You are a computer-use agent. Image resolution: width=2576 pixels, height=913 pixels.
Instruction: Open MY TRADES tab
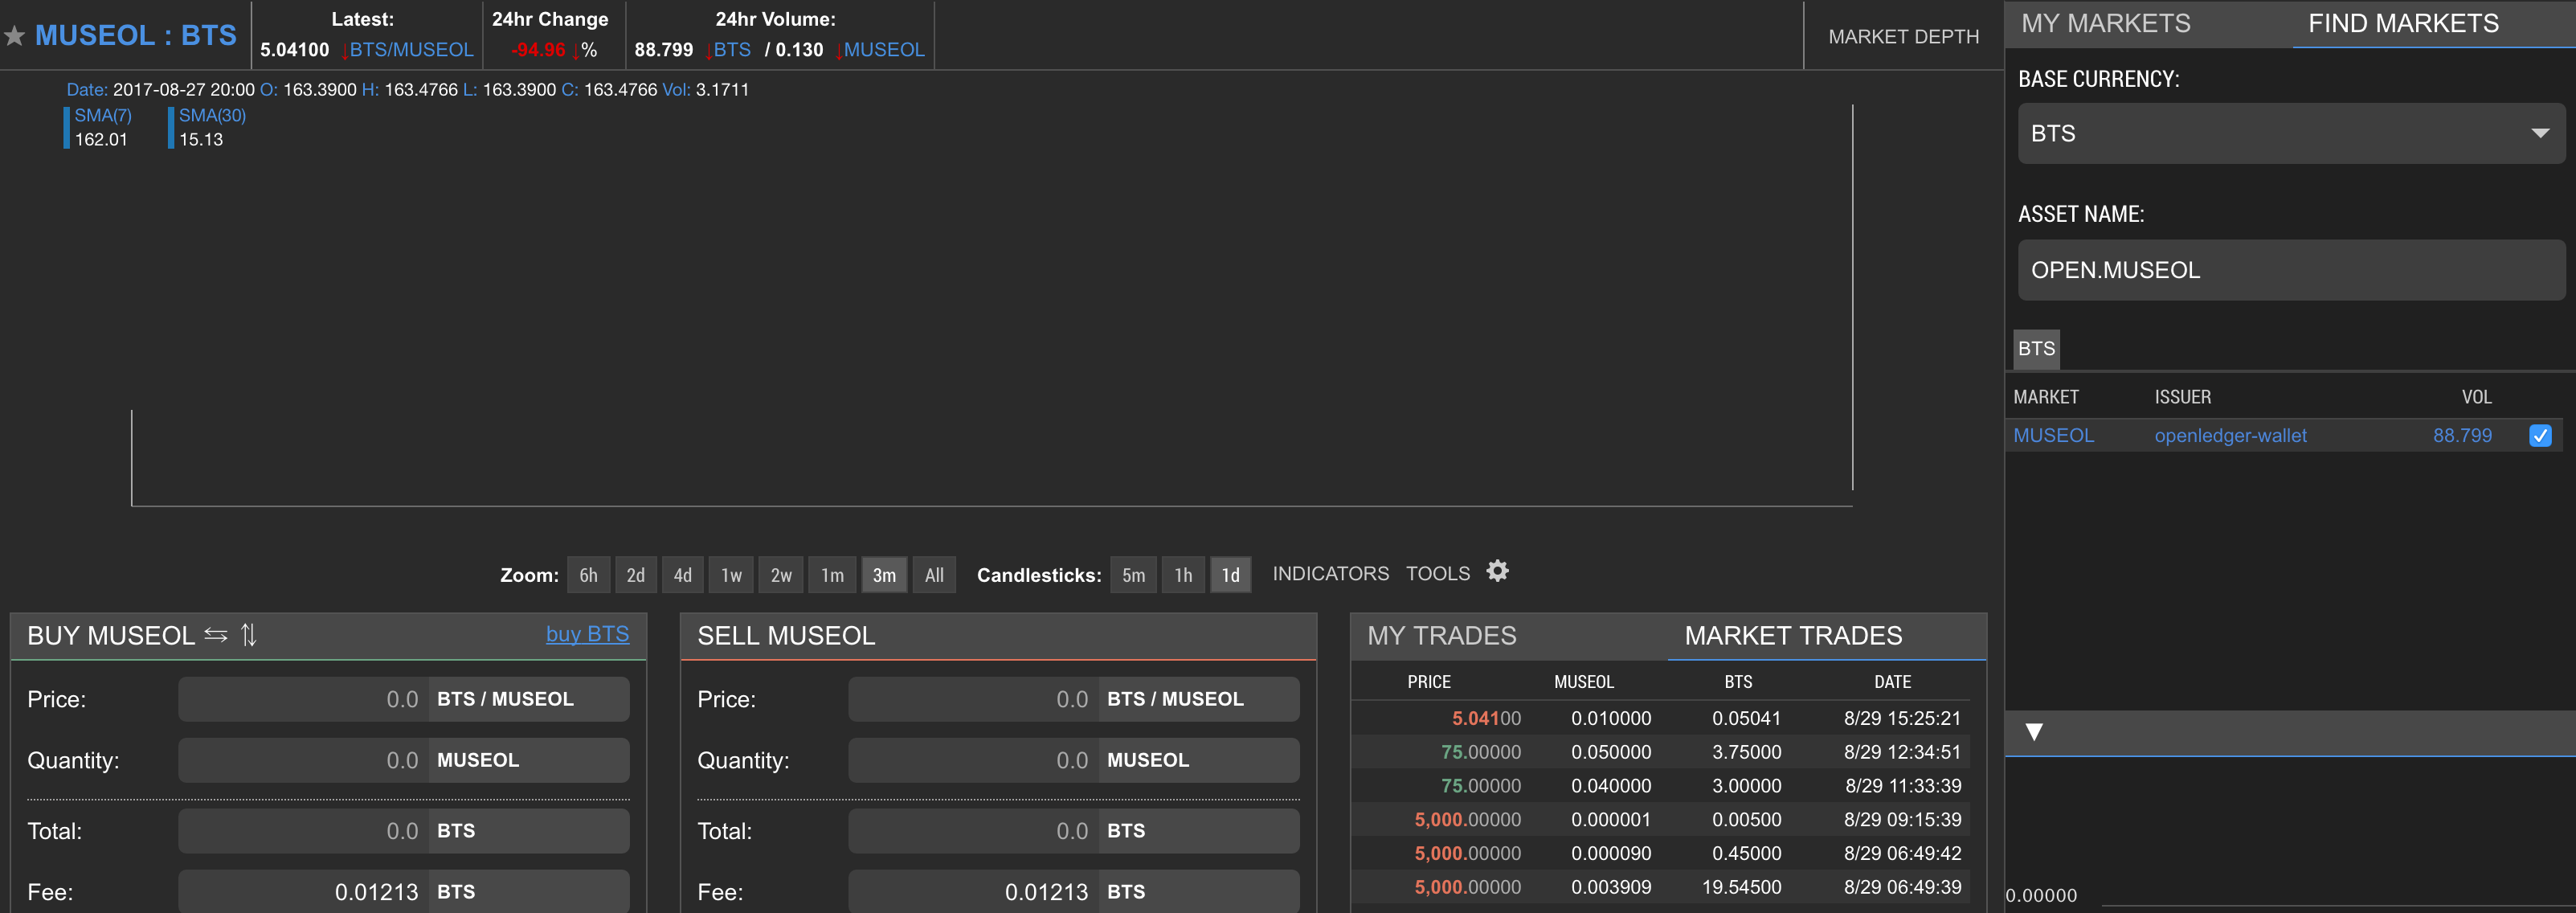1441,635
